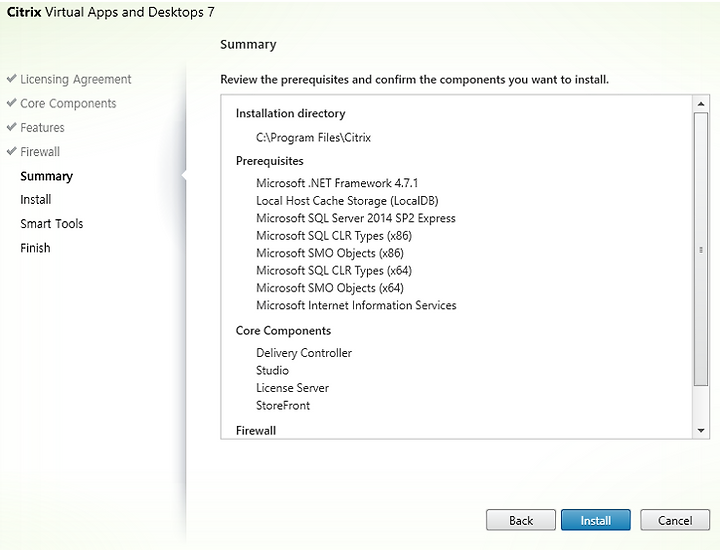Click the summary list scrollbar thumb

(x=701, y=249)
